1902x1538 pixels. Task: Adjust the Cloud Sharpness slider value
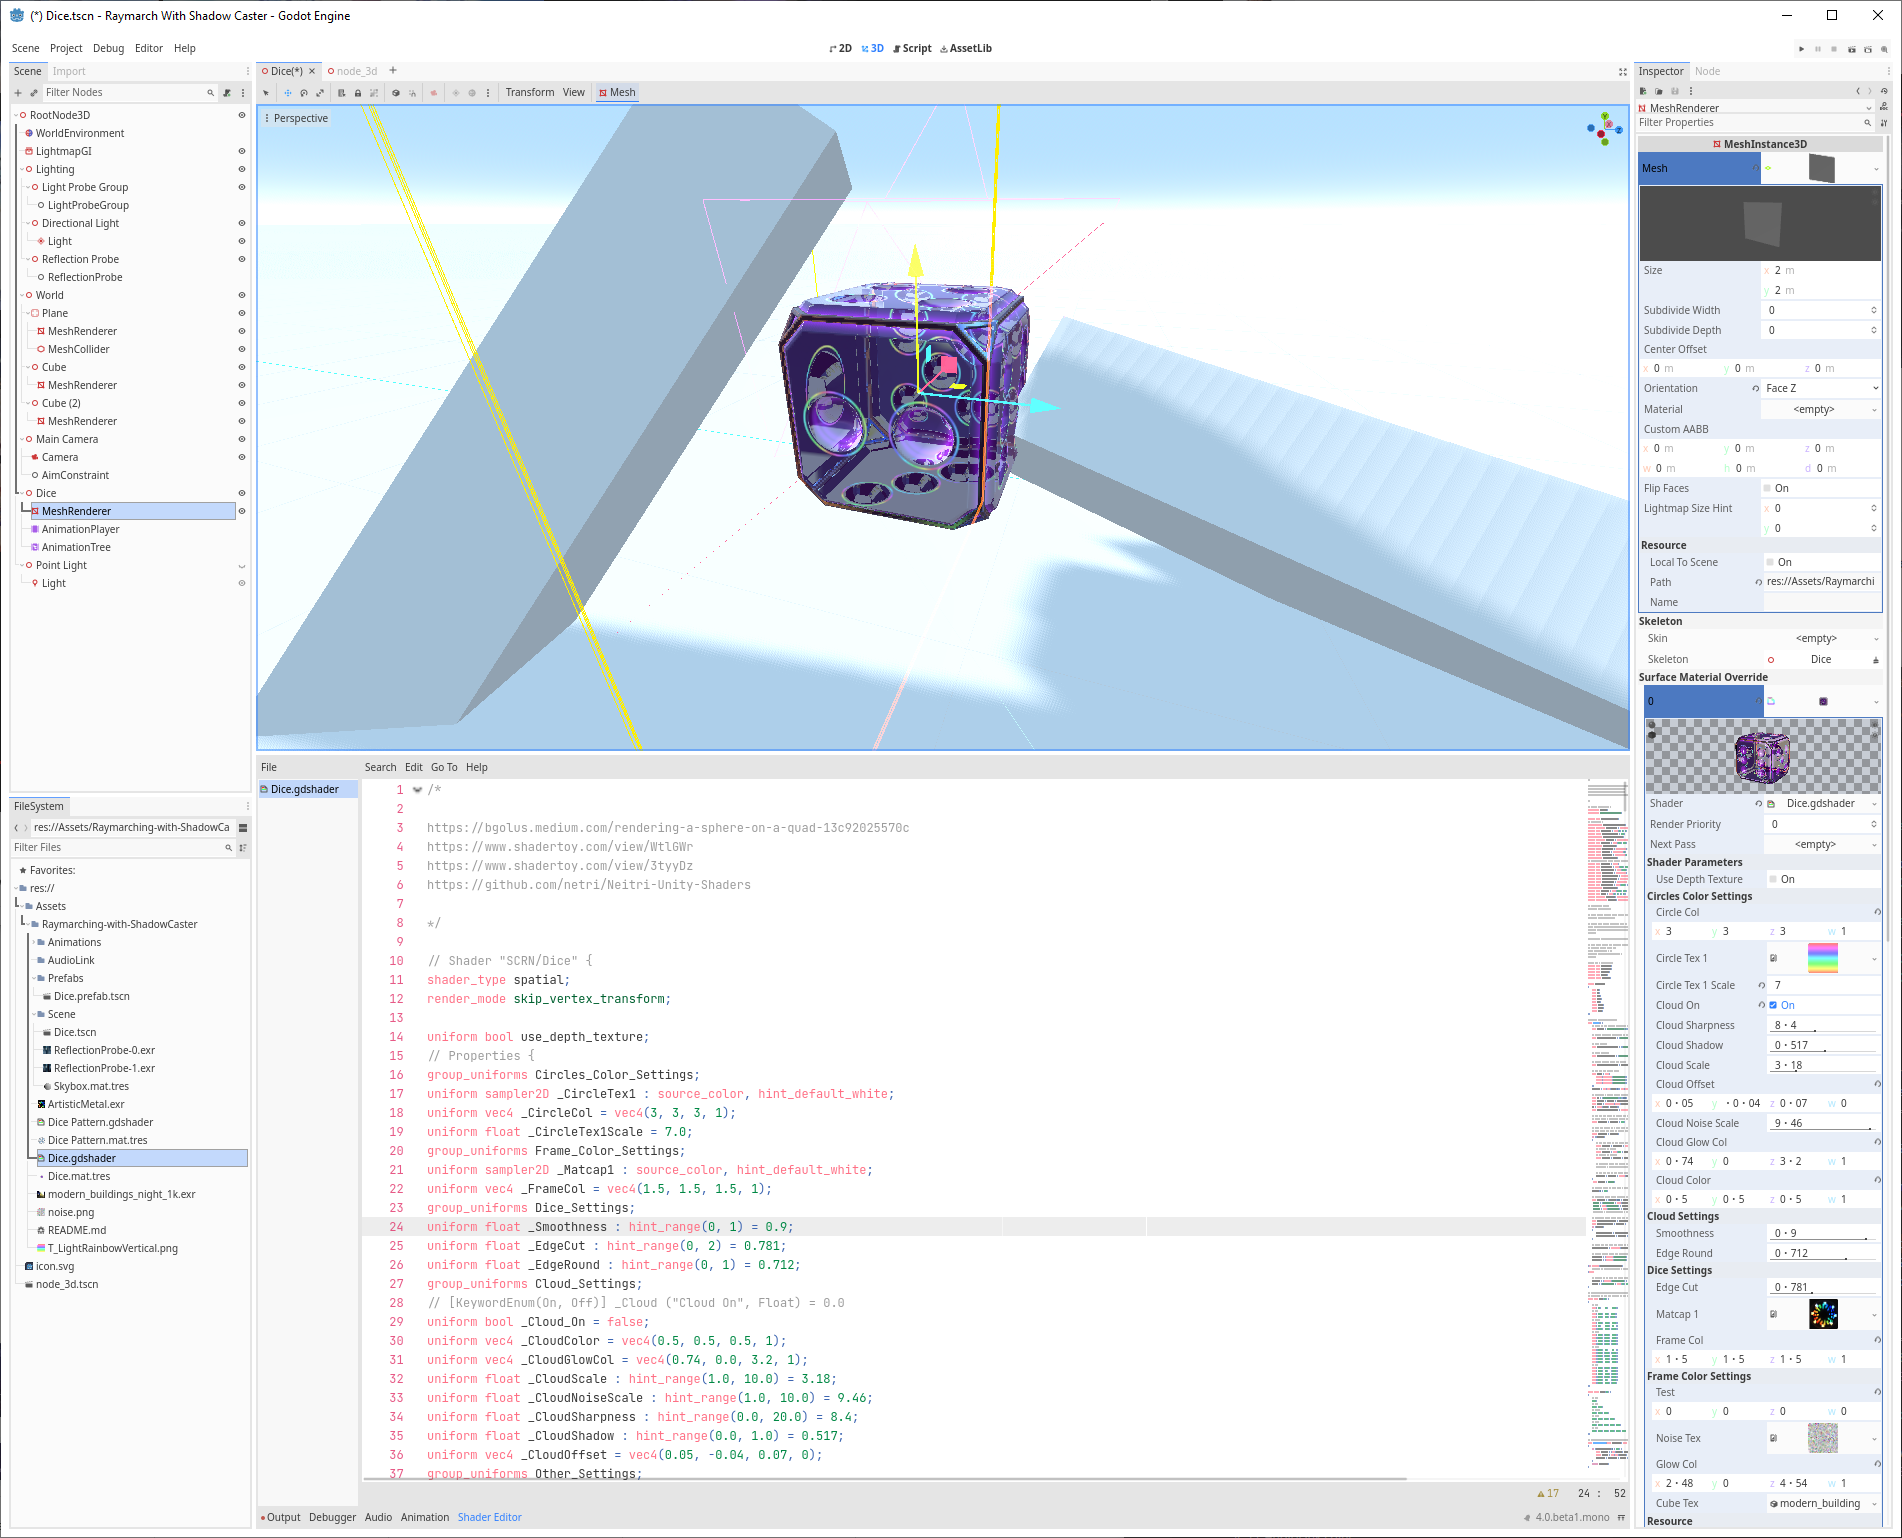coord(1823,1026)
